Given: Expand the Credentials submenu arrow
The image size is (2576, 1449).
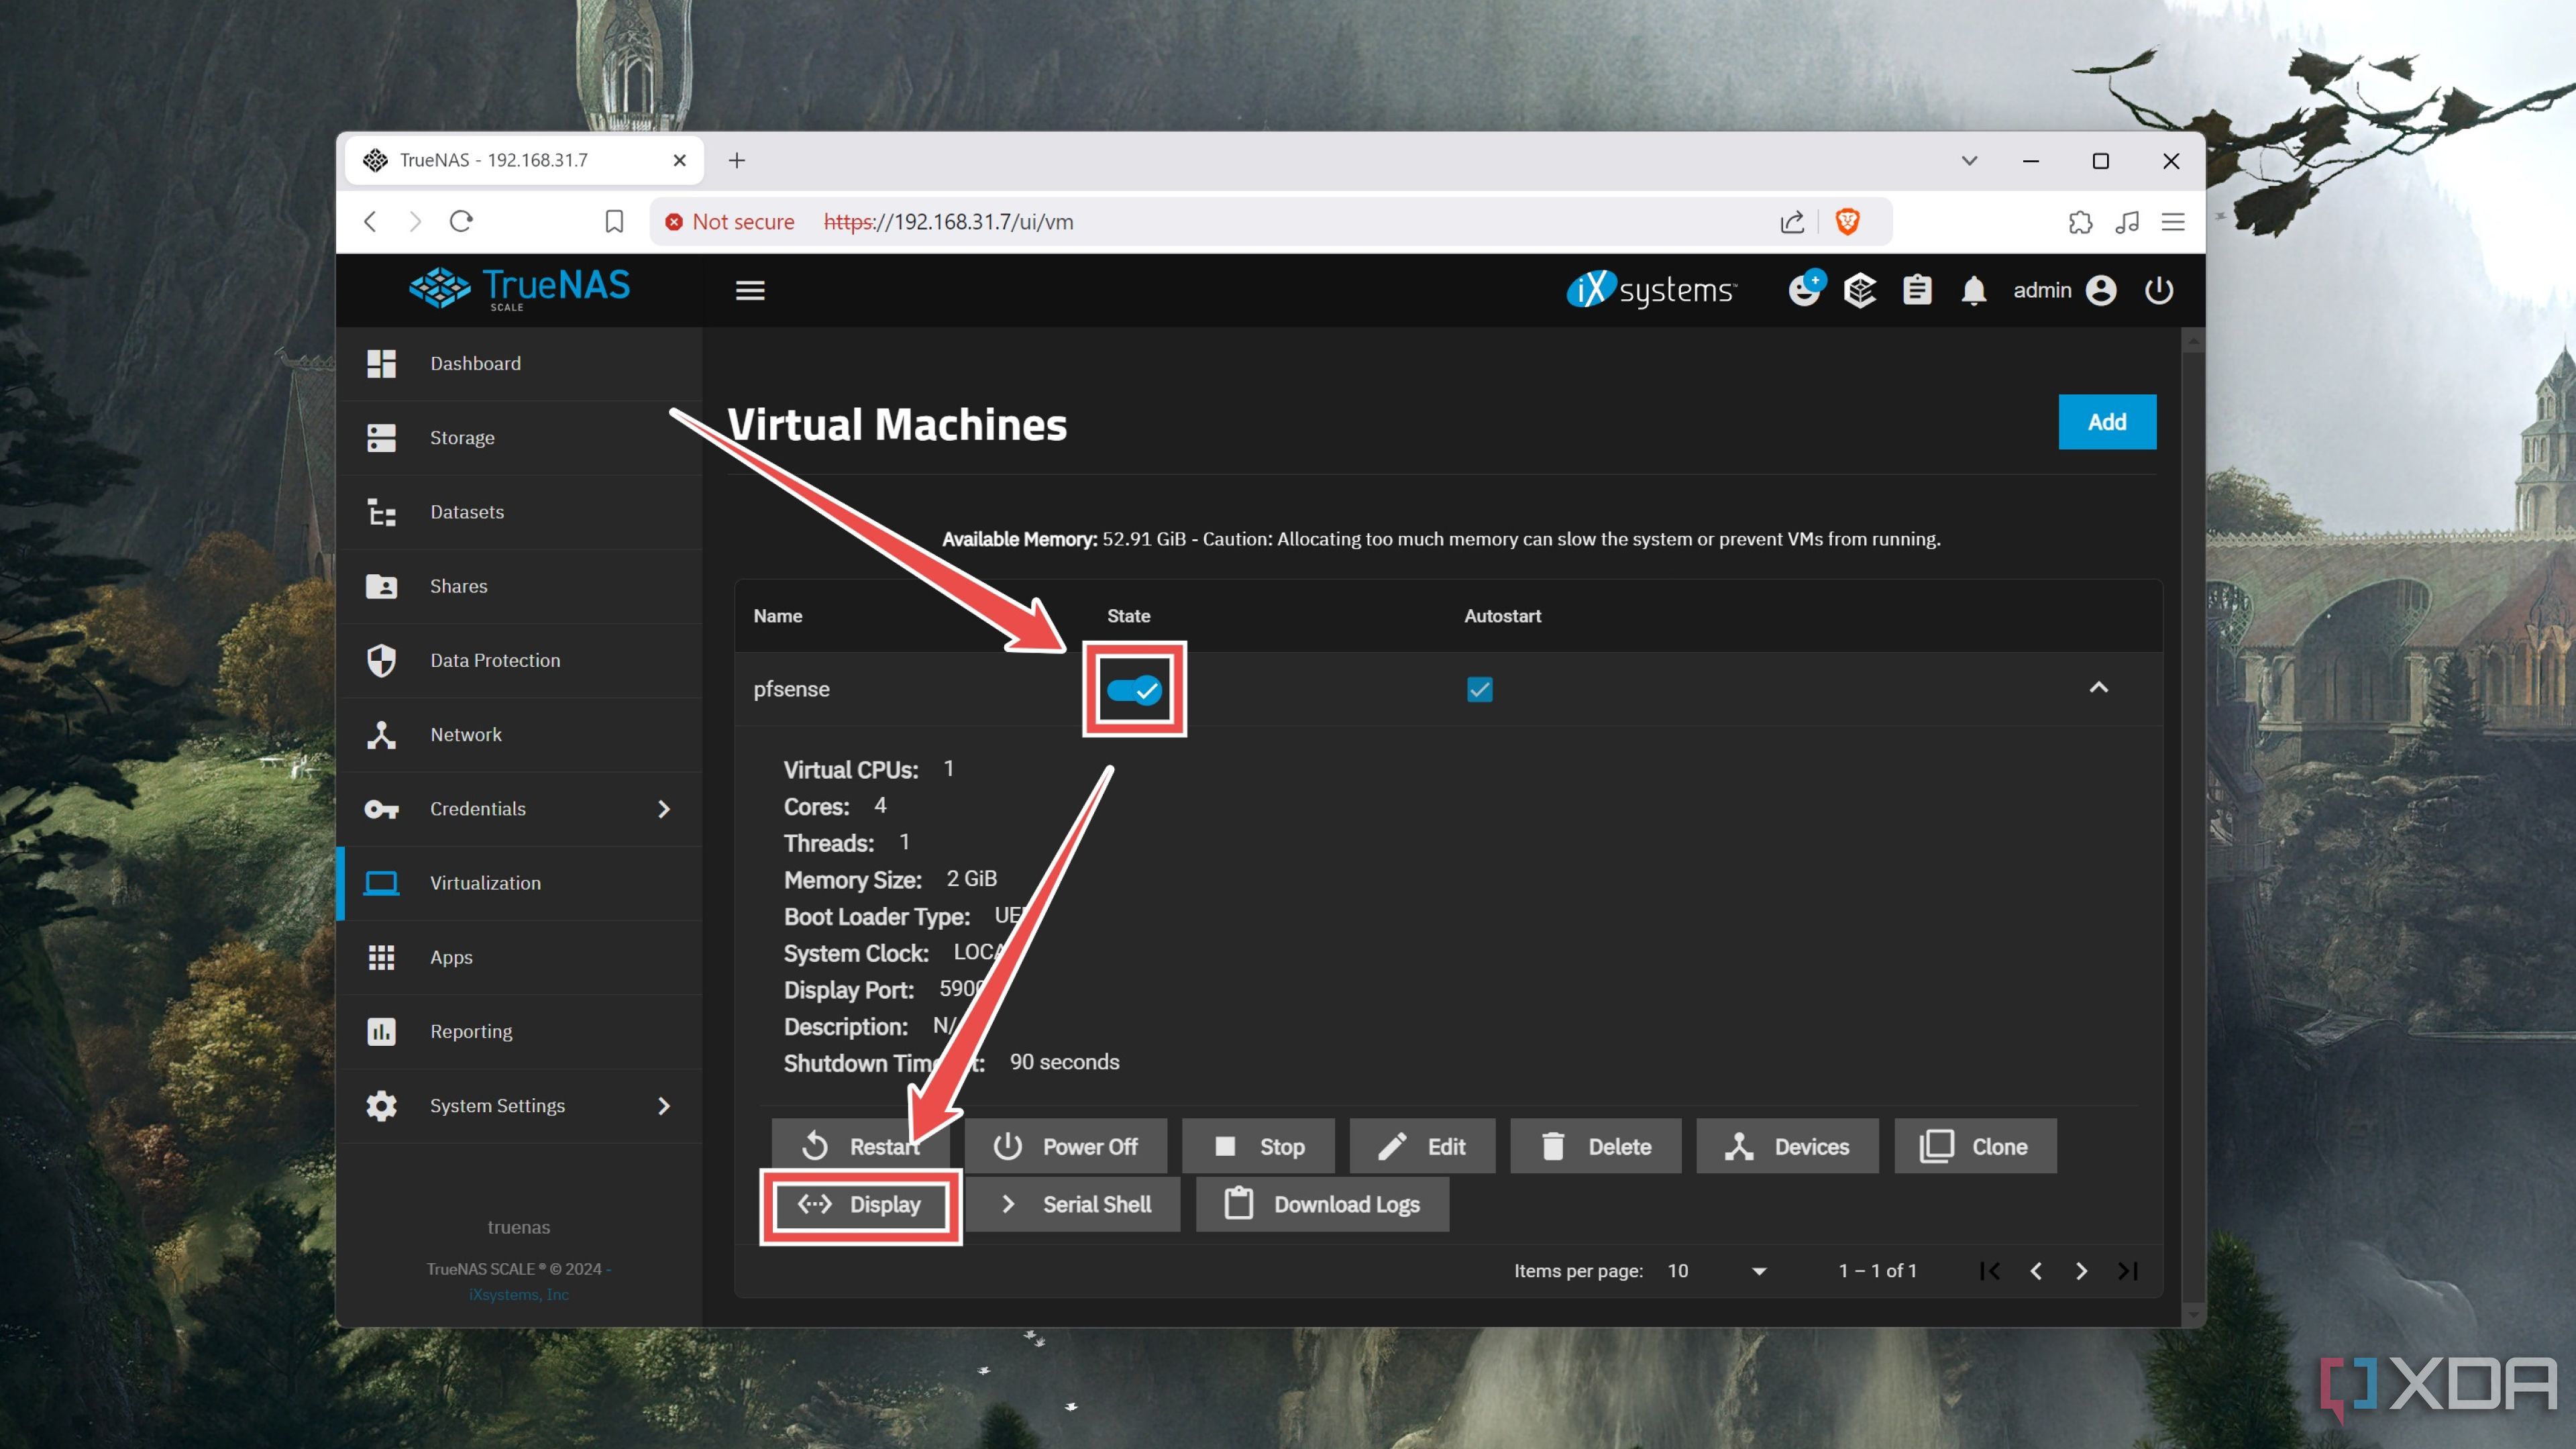Looking at the screenshot, I should (665, 808).
